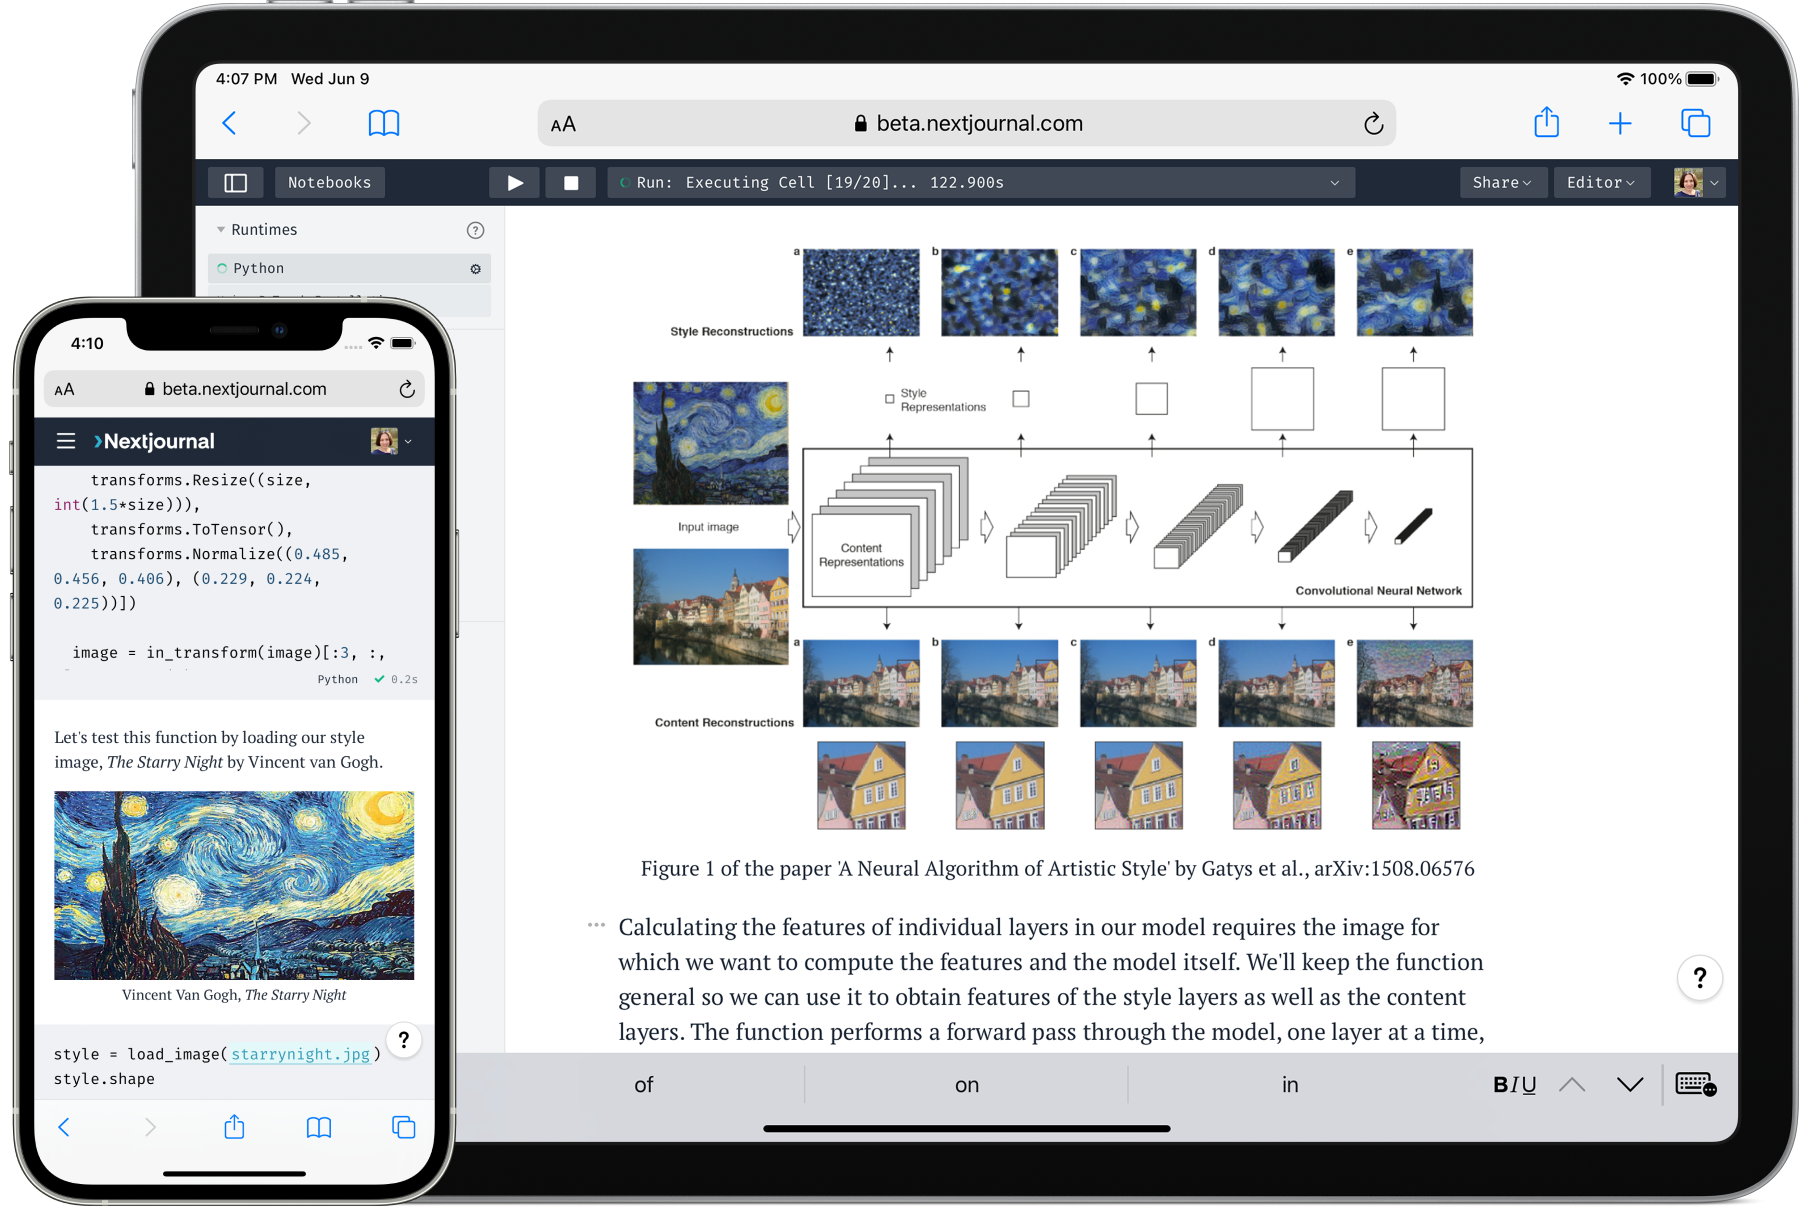The image size is (1800, 1216).
Task: Insert keyboard suggestion "on"
Action: (x=966, y=1085)
